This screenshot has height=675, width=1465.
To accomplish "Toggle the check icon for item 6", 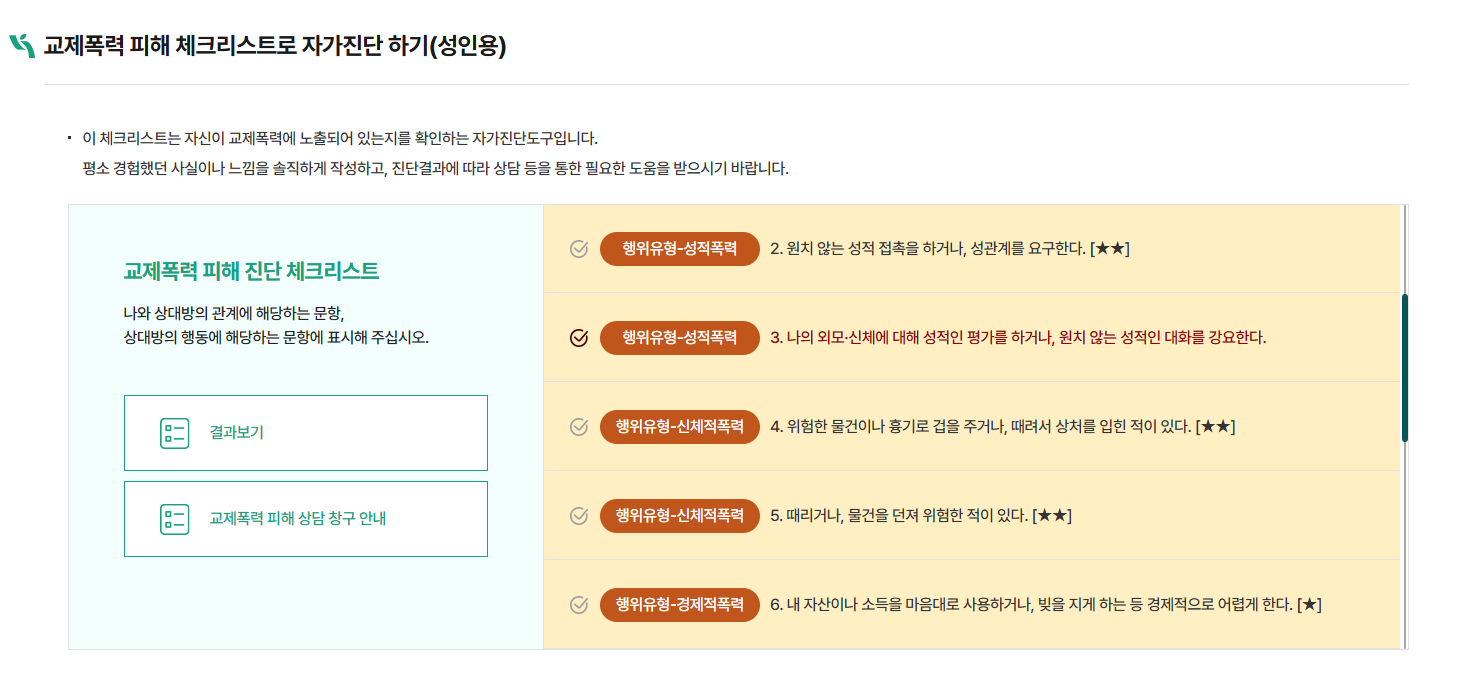I will pos(578,605).
